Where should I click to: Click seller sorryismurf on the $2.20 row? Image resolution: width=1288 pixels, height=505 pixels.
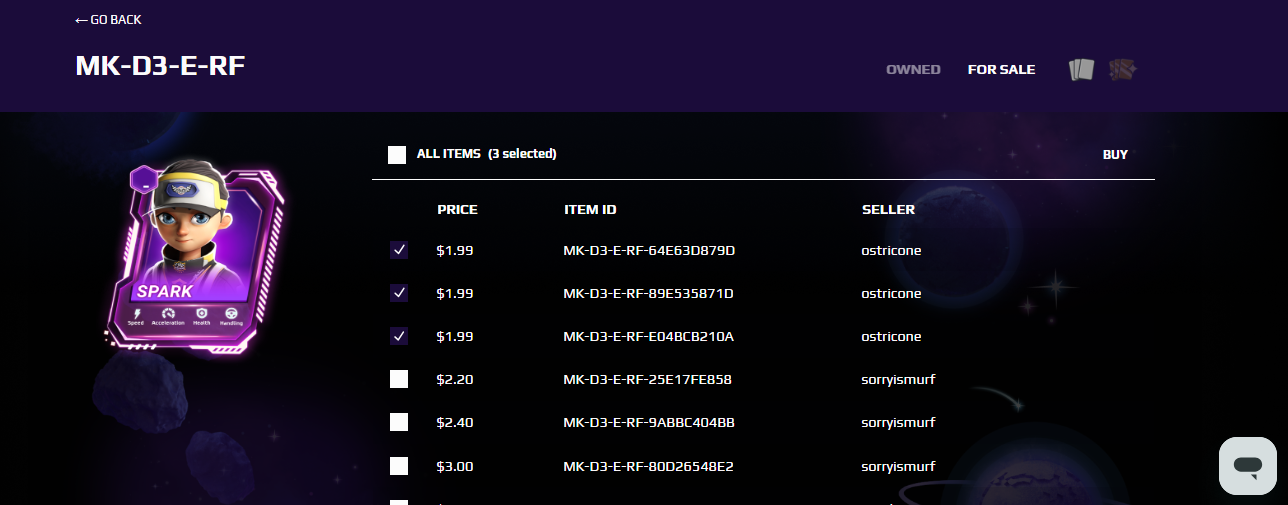898,379
